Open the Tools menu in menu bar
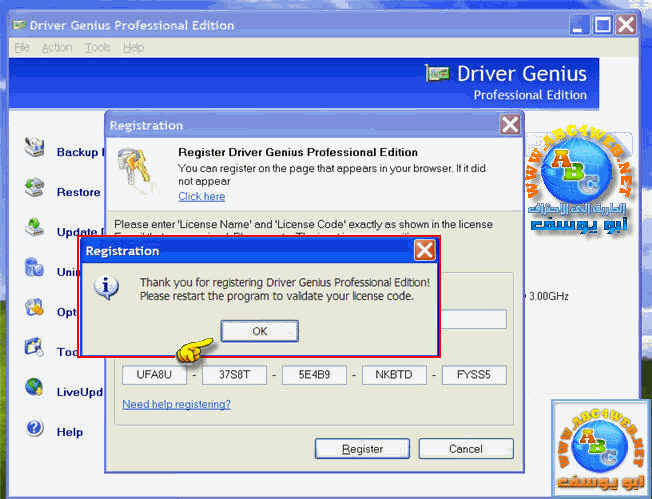 click(x=97, y=47)
